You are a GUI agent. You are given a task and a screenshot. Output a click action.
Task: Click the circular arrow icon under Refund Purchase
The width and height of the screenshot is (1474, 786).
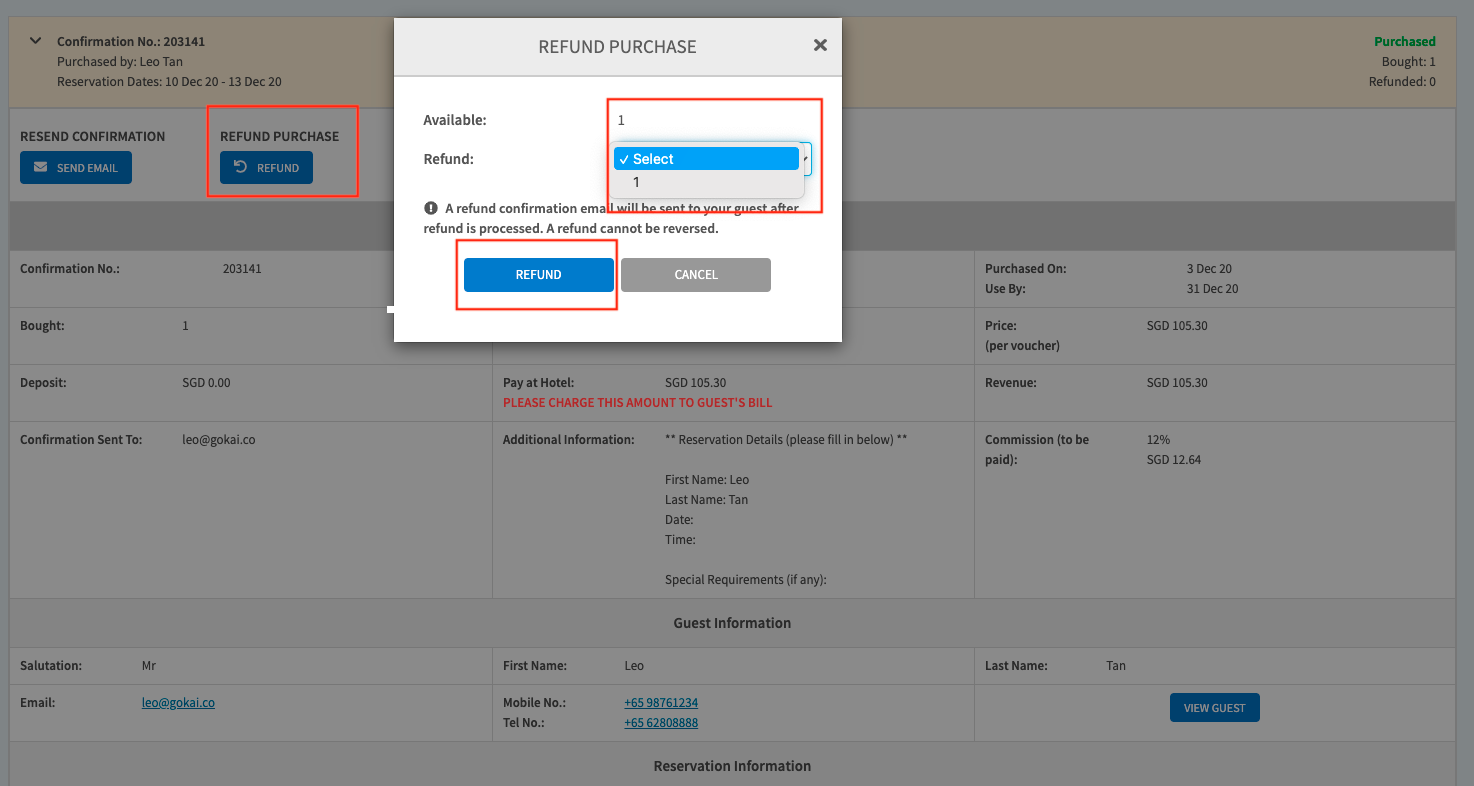pos(240,168)
